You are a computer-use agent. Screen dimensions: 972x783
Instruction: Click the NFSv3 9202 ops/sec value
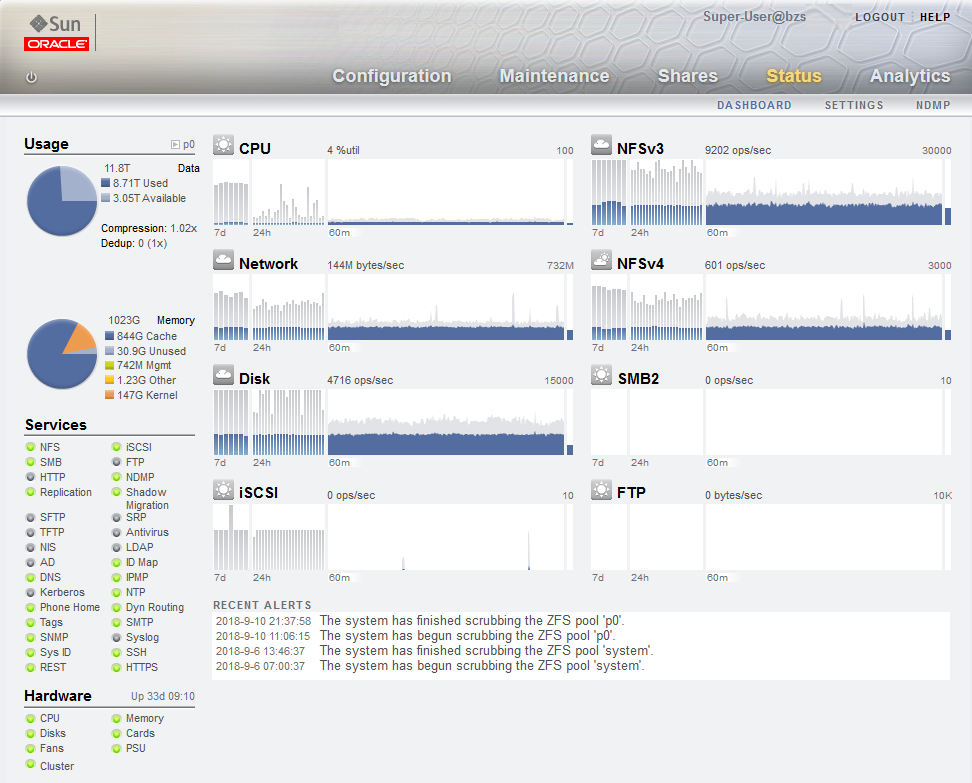click(x=738, y=151)
